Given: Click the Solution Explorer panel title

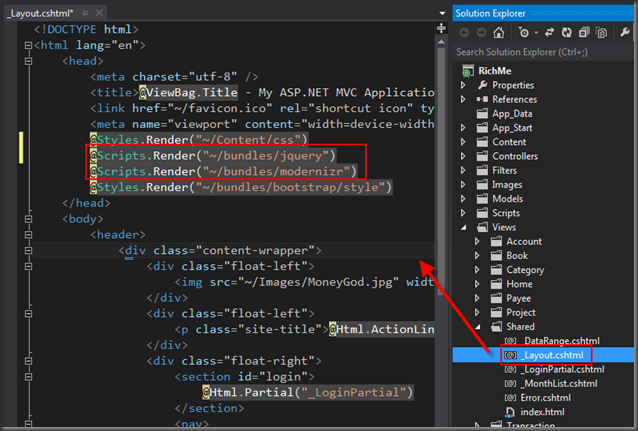Looking at the screenshot, I should pos(490,13).
